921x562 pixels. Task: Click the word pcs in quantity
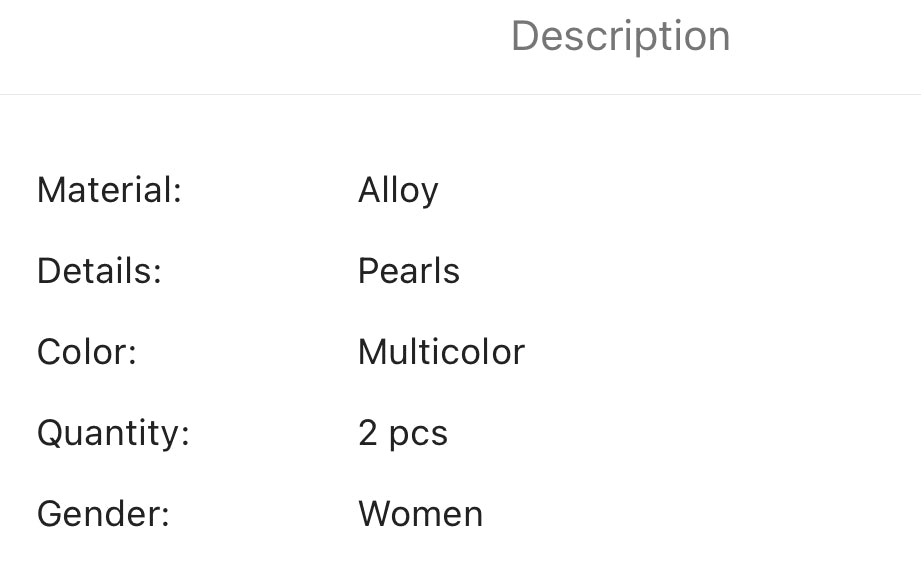click(418, 436)
